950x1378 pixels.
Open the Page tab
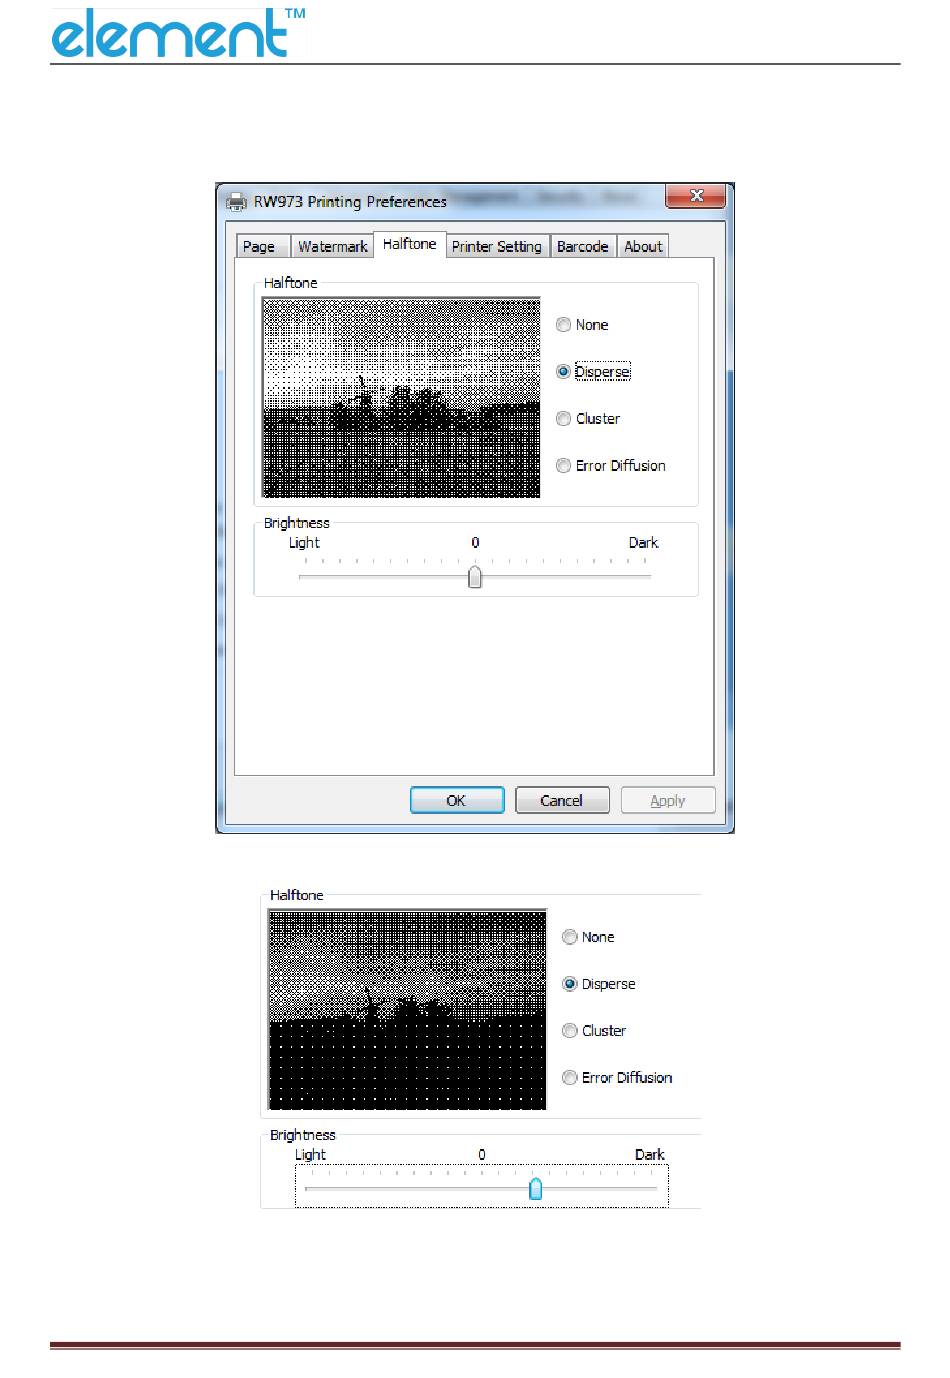[x=259, y=247]
